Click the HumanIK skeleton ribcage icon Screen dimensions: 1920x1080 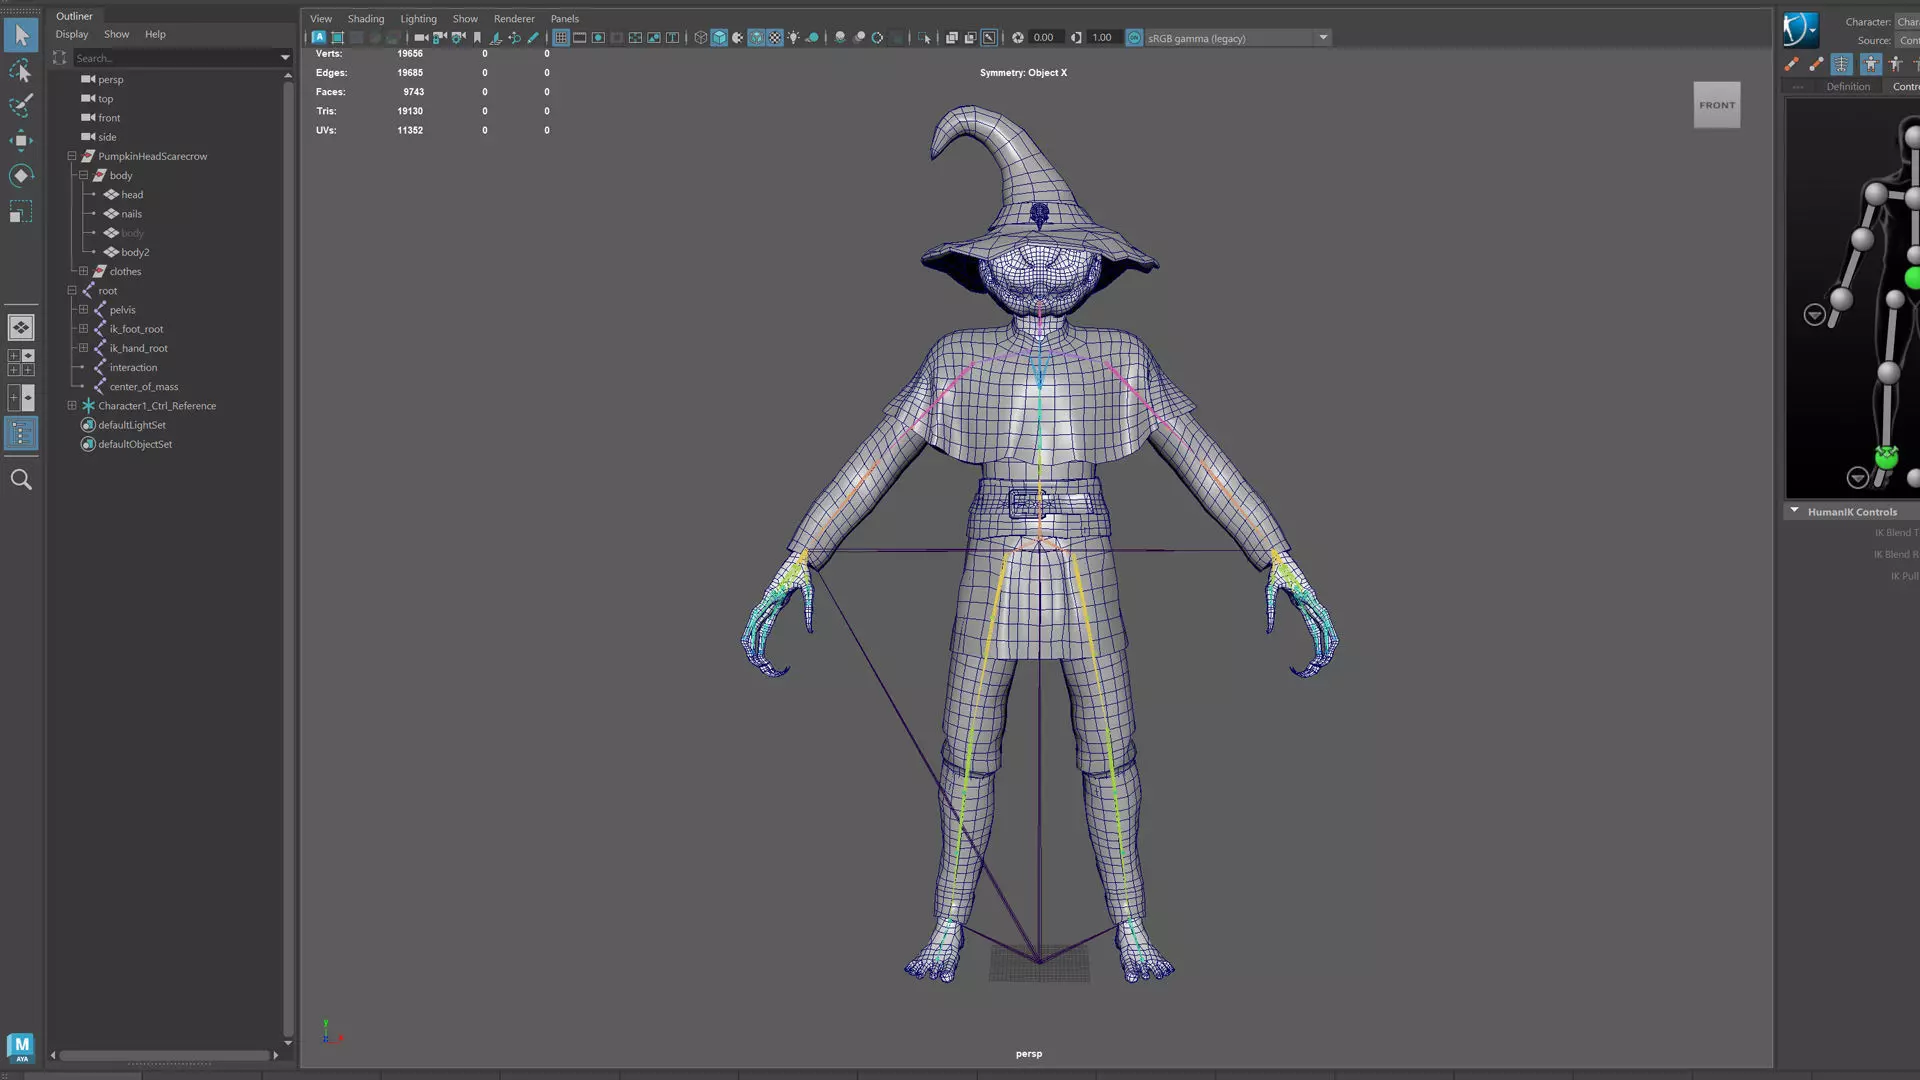tap(1842, 64)
